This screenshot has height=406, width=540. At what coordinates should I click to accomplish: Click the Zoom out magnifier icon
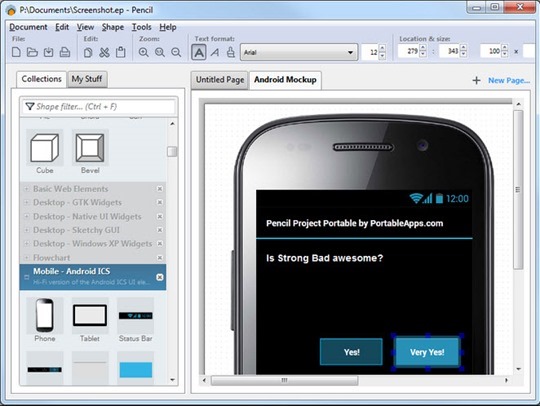[x=176, y=52]
